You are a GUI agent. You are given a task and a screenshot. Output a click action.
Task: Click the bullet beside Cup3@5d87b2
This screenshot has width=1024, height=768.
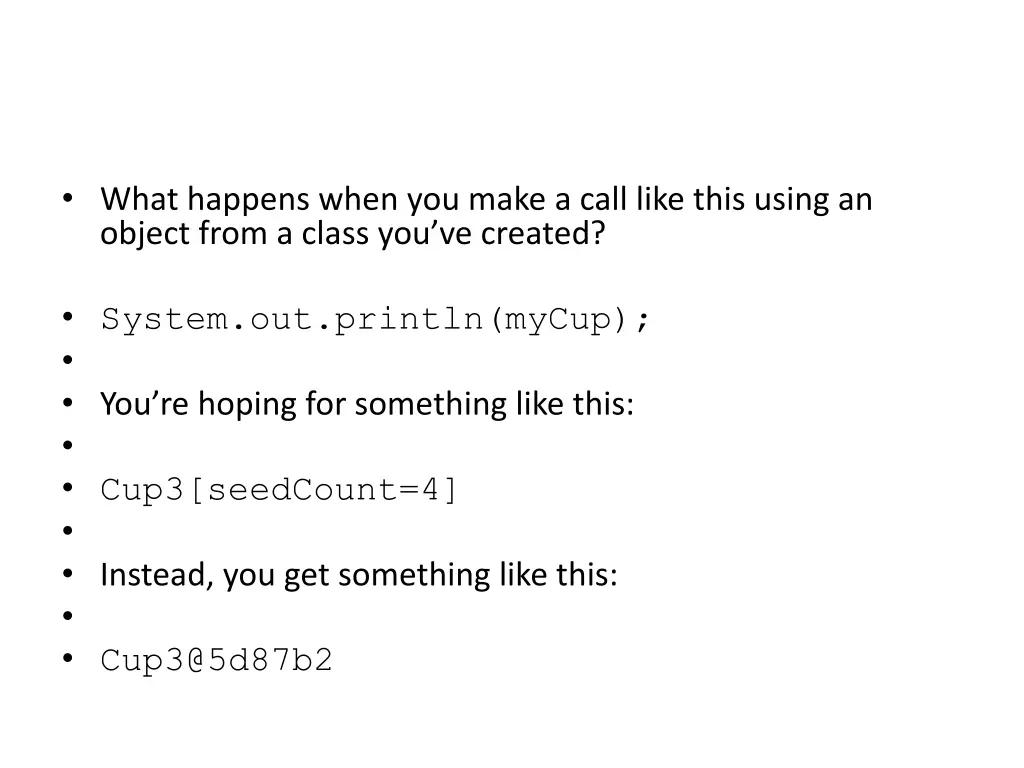pos(68,658)
